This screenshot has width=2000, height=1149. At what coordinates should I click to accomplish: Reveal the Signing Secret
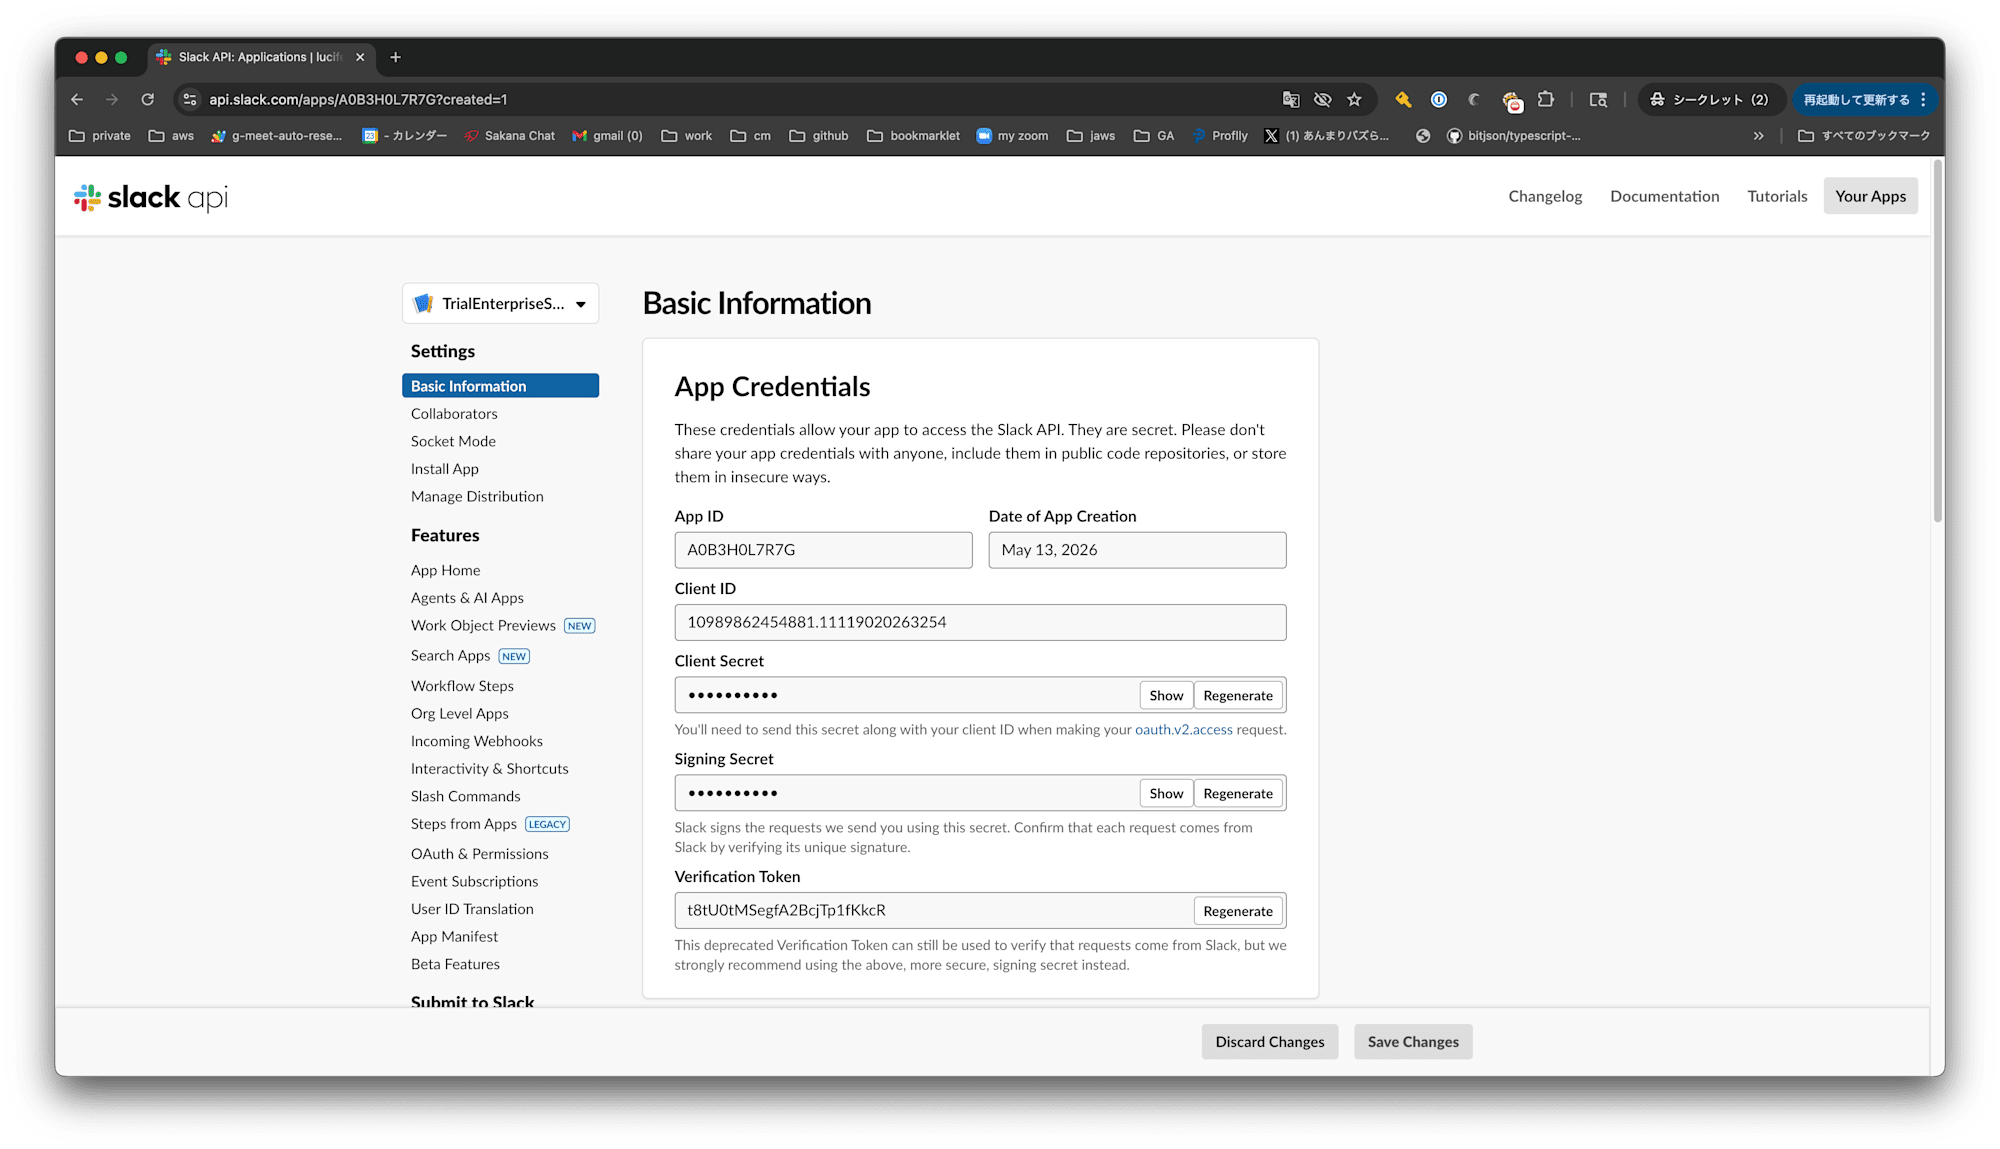[1166, 794]
